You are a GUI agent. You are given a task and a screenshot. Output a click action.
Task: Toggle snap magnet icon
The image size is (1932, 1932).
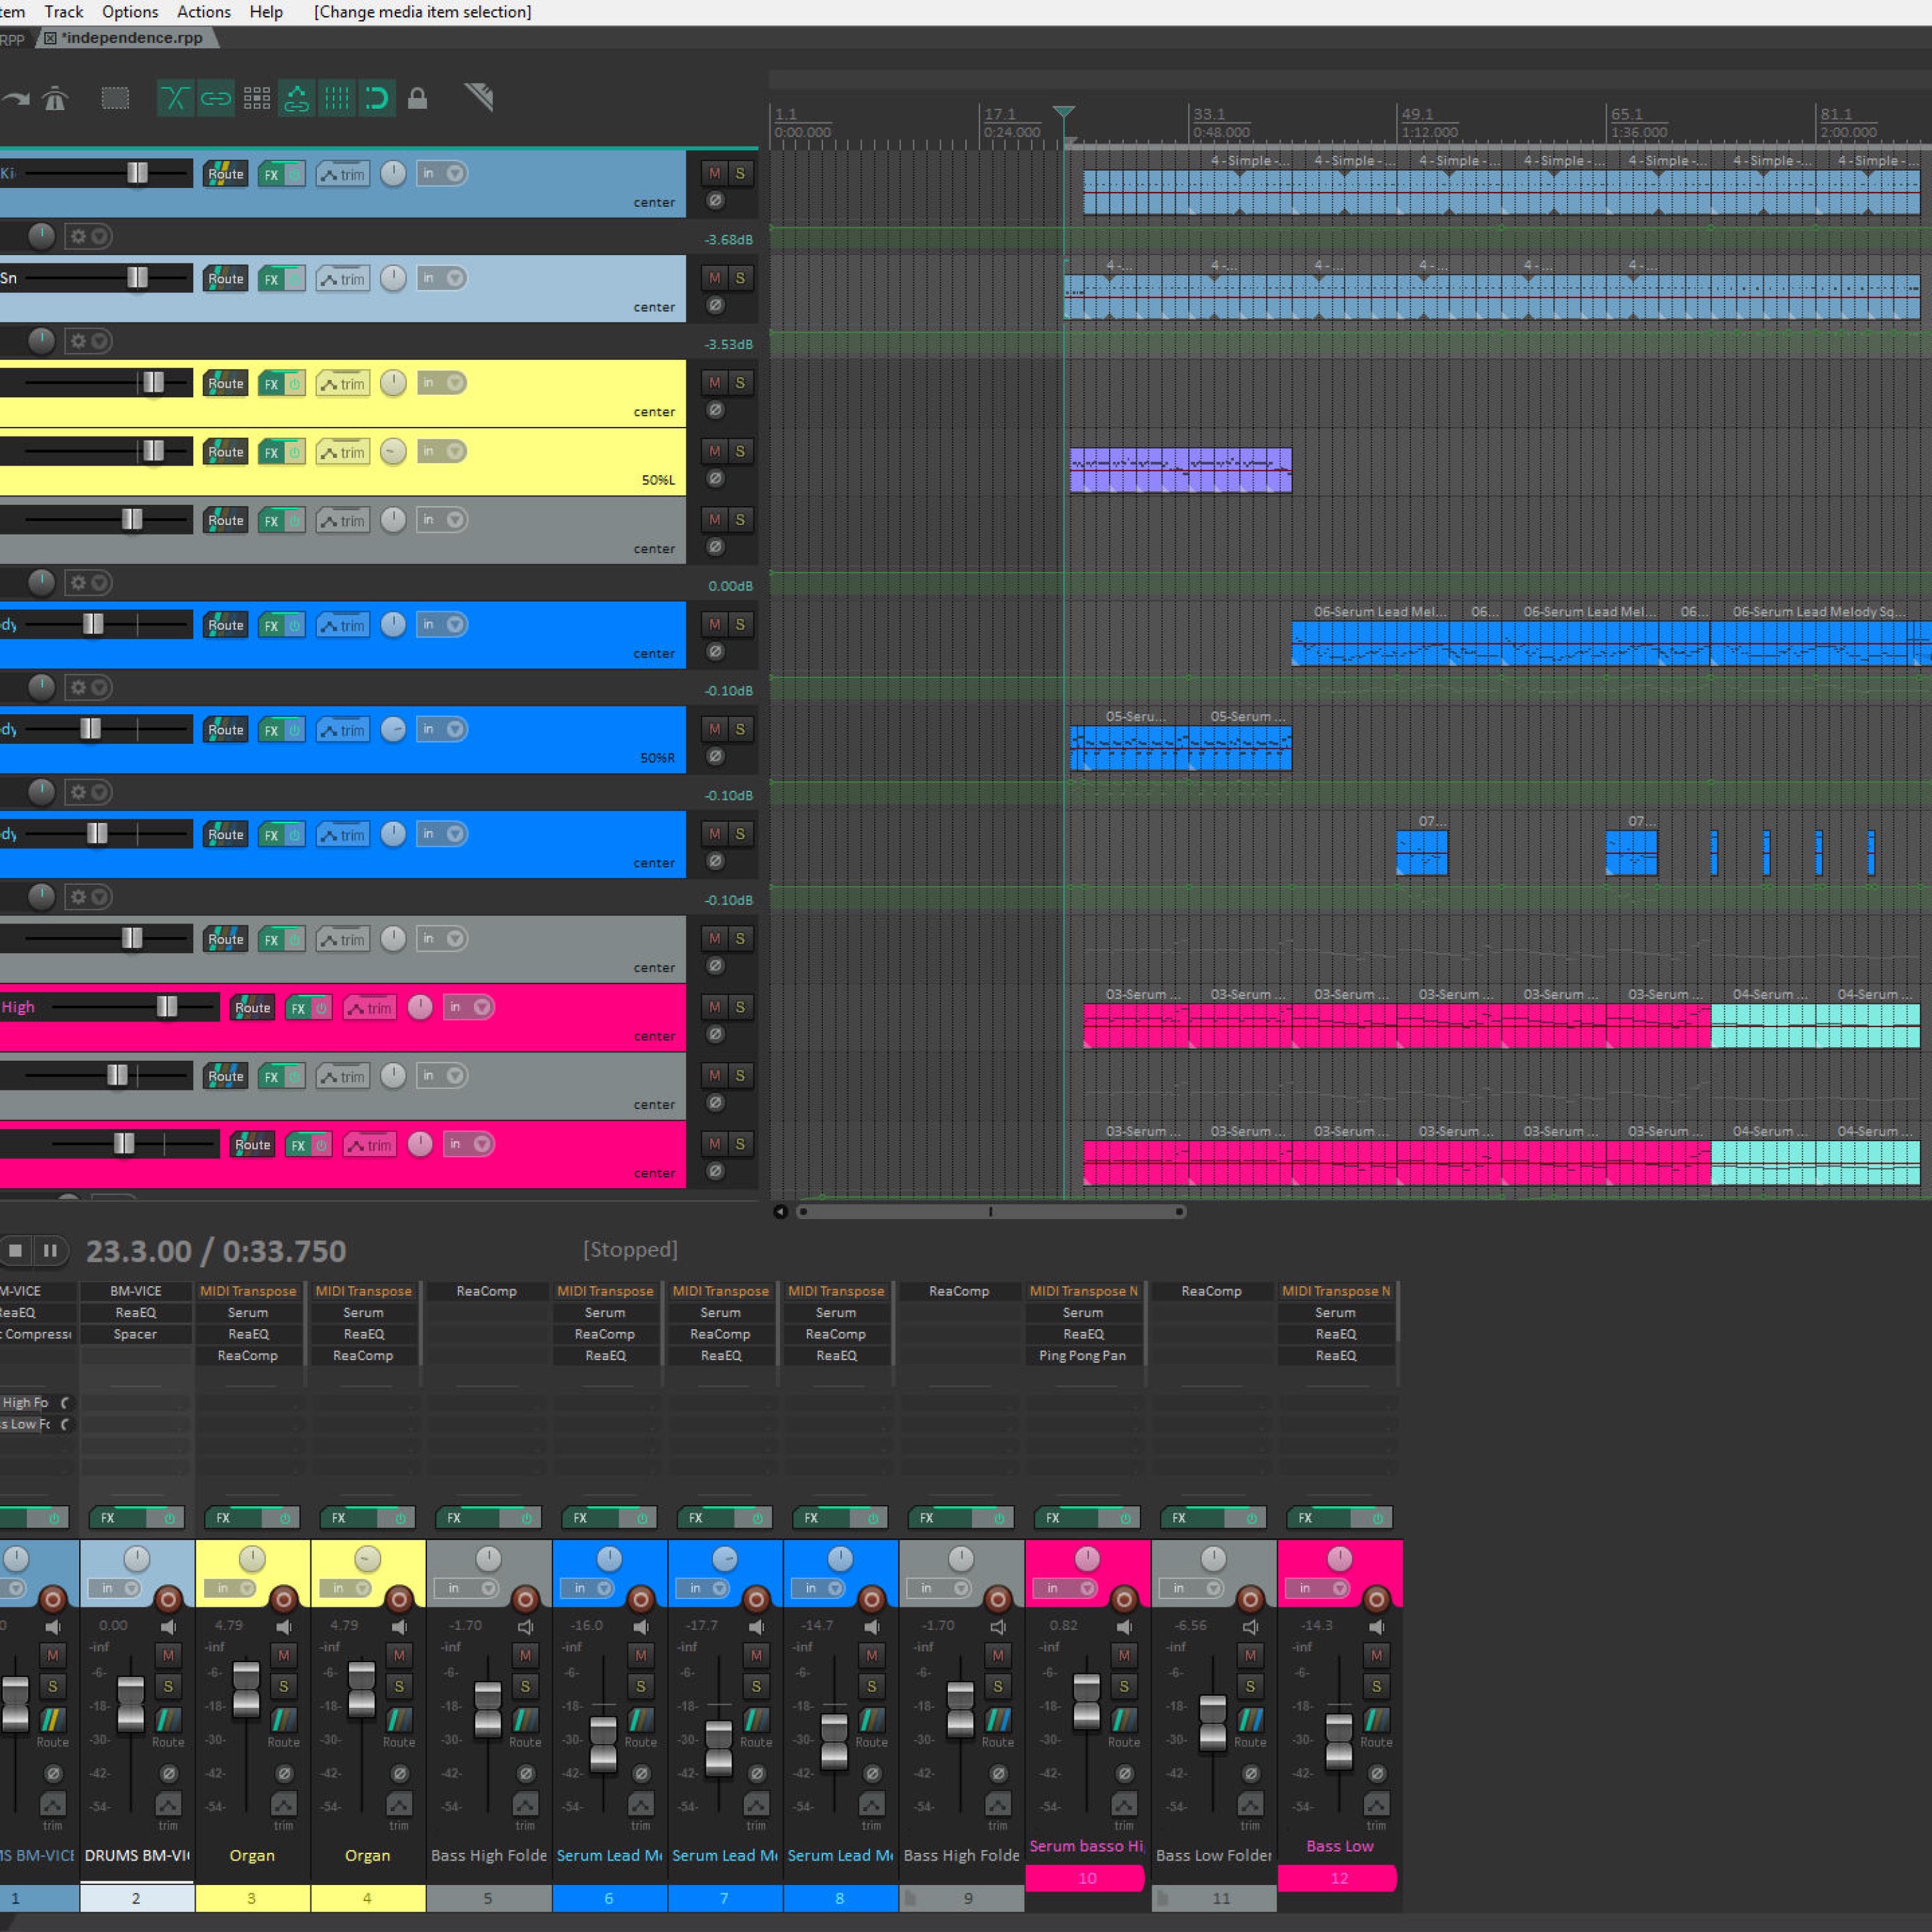(377, 98)
